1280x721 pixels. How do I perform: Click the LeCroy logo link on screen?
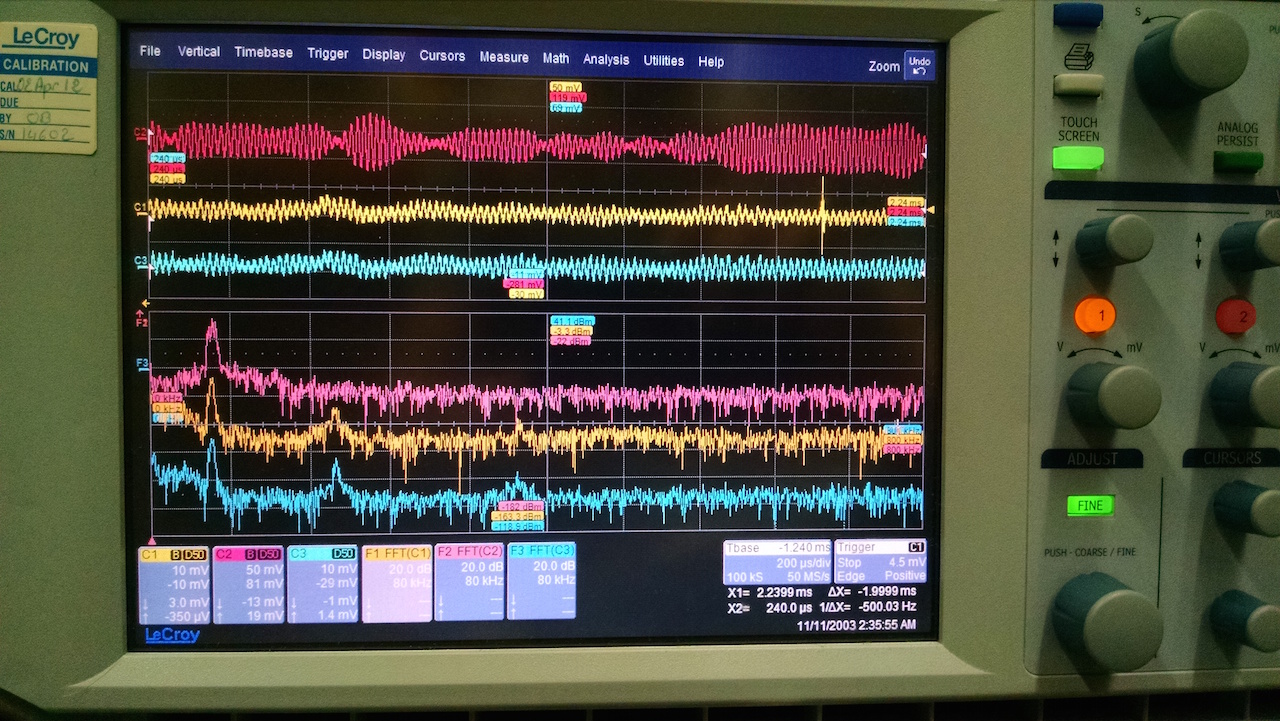173,635
